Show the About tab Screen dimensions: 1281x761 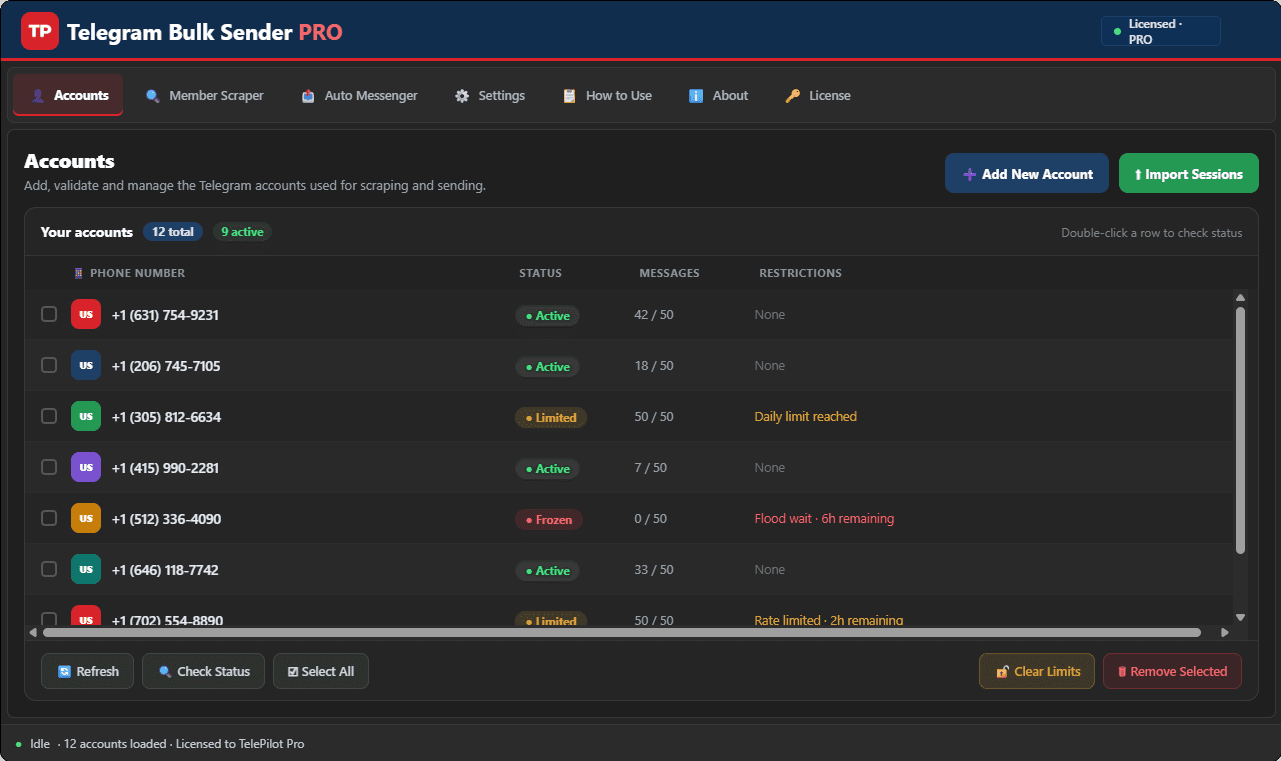click(x=718, y=95)
